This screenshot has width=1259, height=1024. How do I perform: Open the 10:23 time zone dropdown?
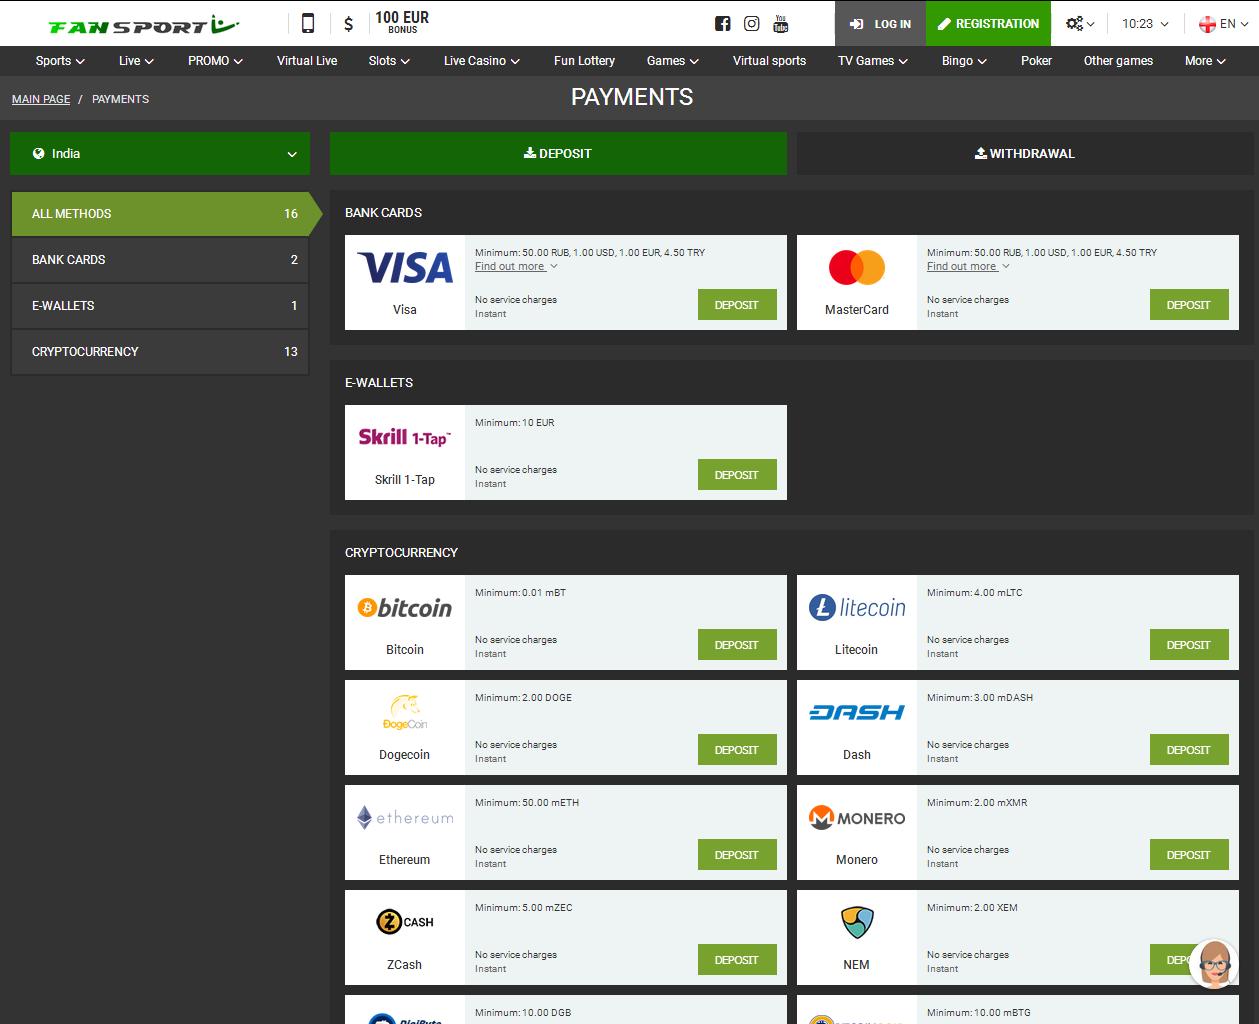(x=1145, y=23)
